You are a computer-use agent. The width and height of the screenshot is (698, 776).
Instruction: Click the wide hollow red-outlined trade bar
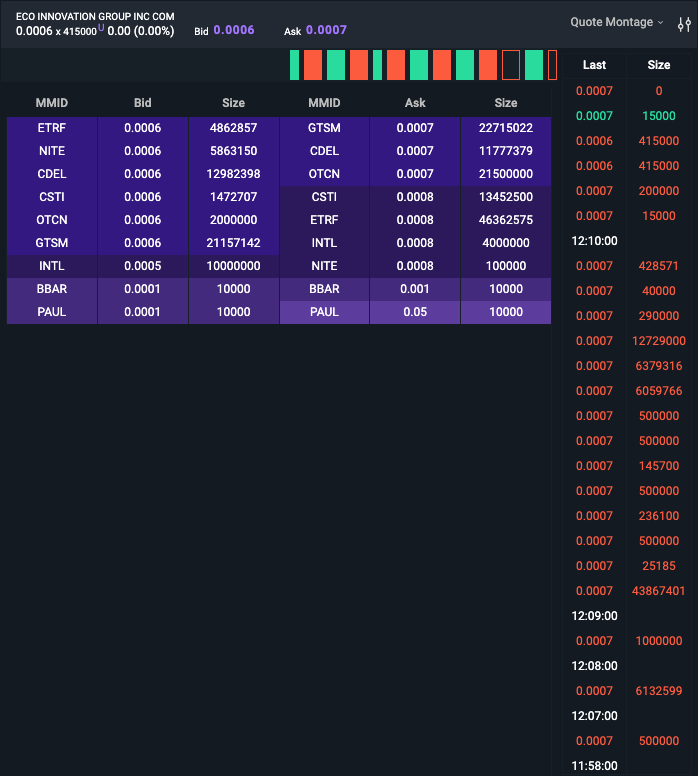[x=510, y=65]
